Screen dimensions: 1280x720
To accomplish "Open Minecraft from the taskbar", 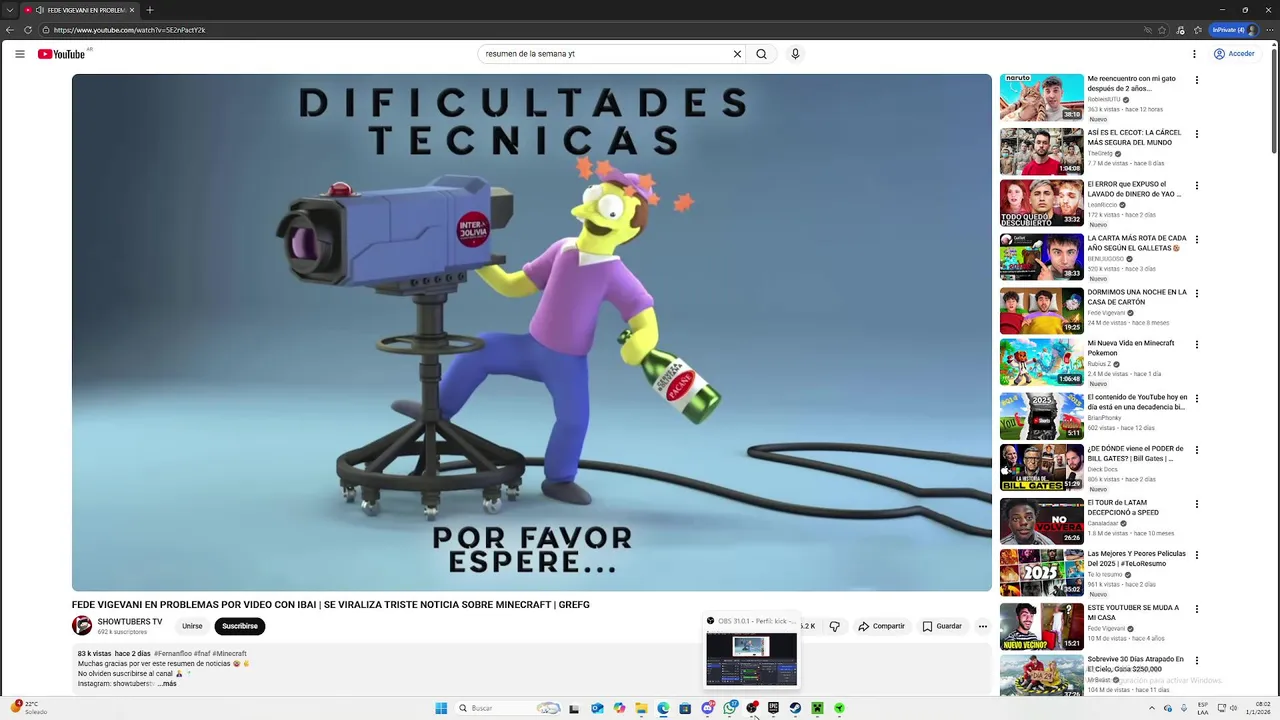I will pos(817,708).
